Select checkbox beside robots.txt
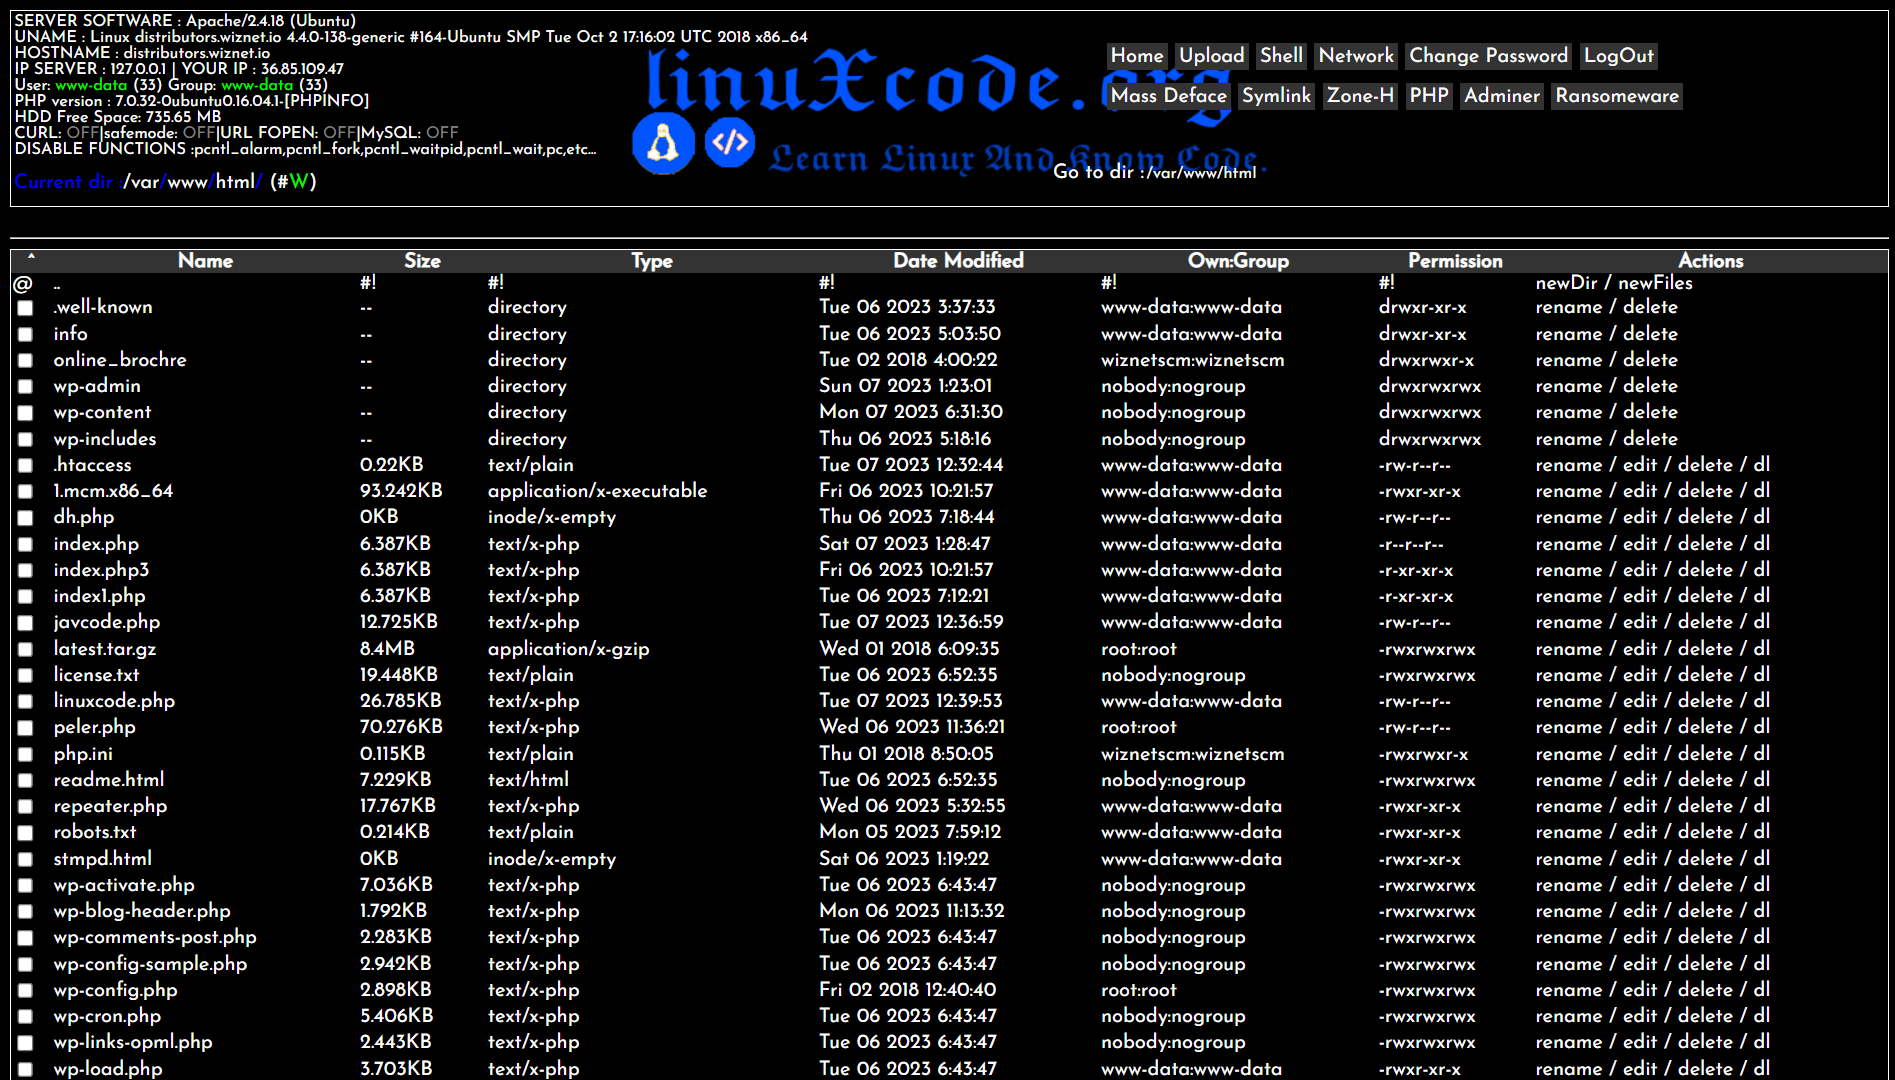Viewport: 1895px width, 1080px height. [x=25, y=833]
